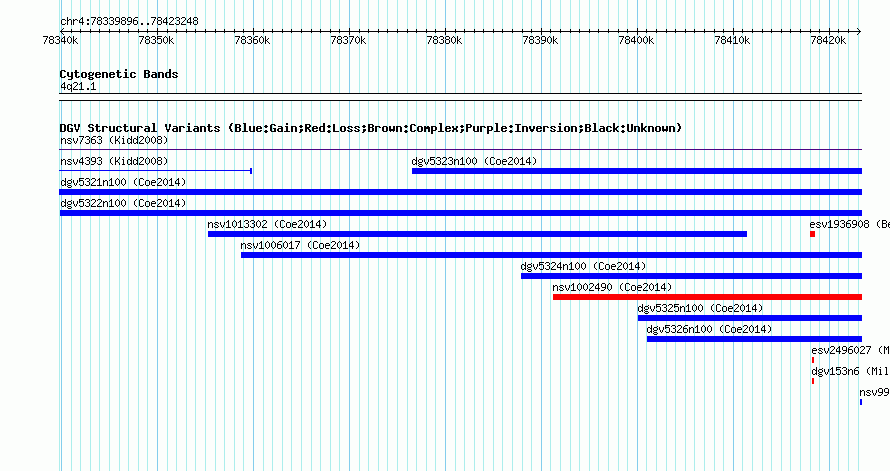Open the nsv1006017 (Coe2014) label
This screenshot has width=890, height=471.
tap(300, 245)
